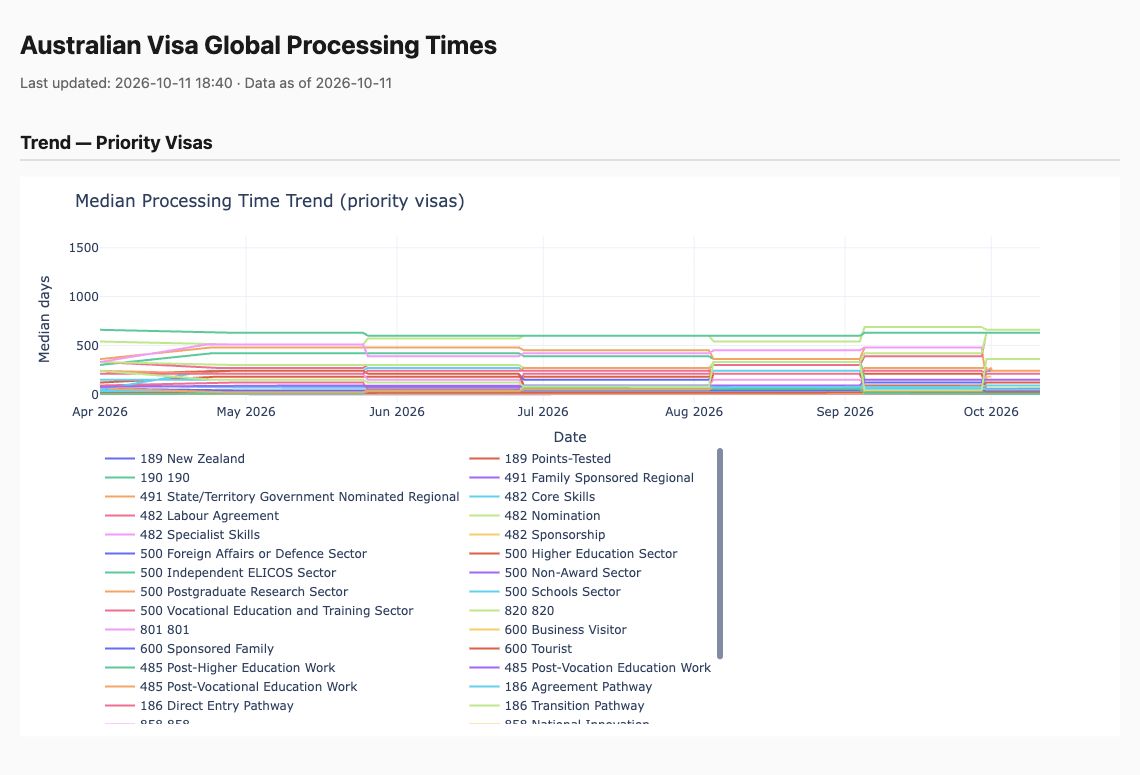Click the Apr 2026 x-axis label
Viewport: 1140px width, 775px height.
(x=100, y=411)
